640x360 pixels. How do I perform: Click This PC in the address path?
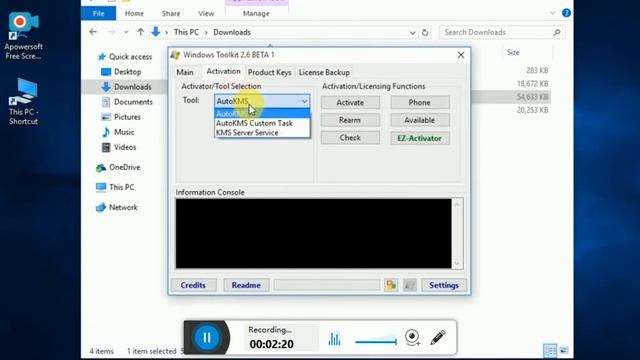187,32
